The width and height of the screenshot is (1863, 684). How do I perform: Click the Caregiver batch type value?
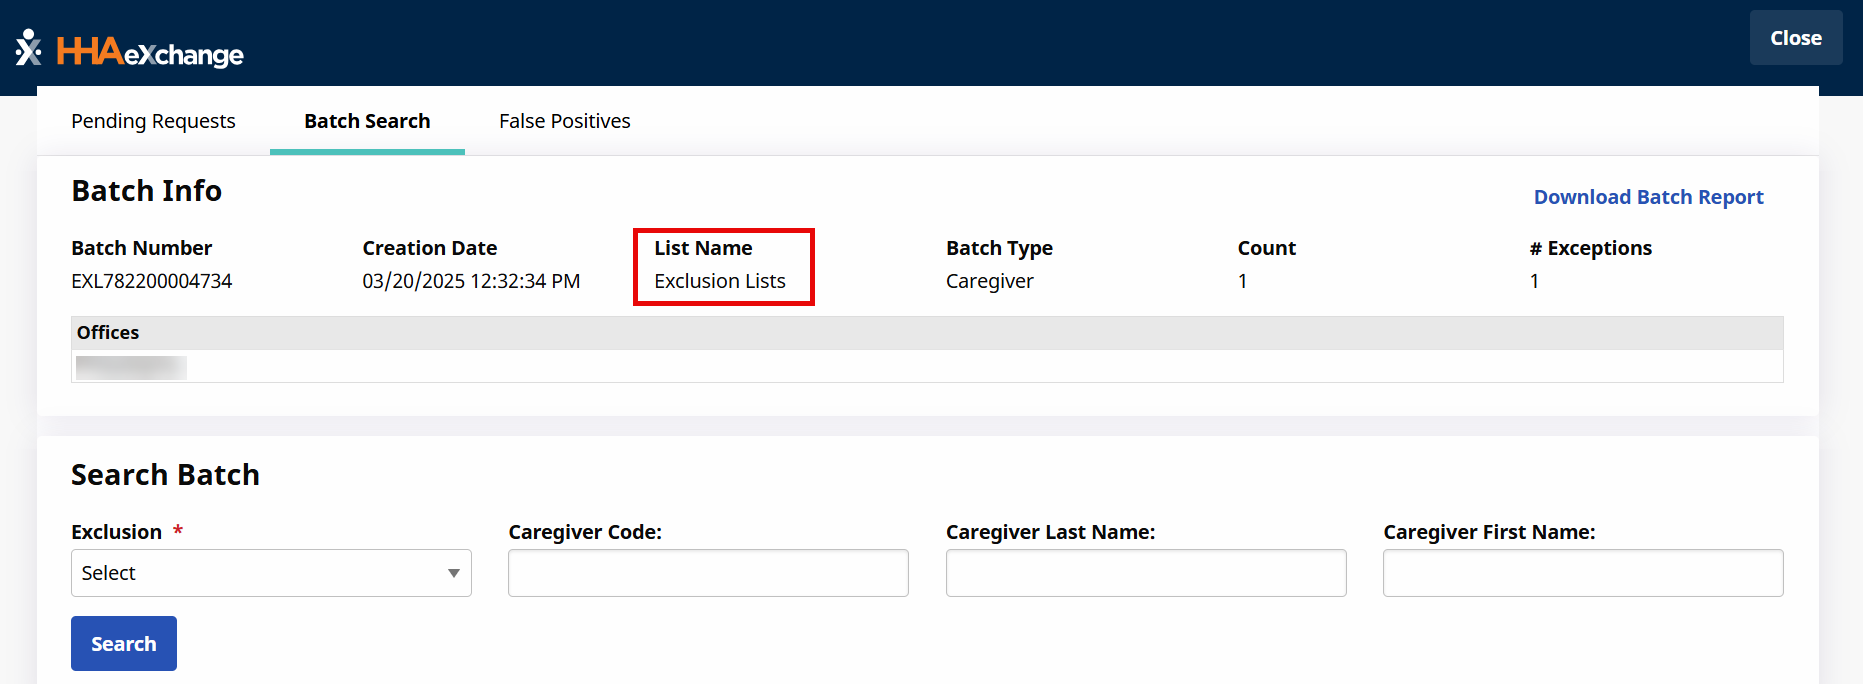(x=989, y=281)
